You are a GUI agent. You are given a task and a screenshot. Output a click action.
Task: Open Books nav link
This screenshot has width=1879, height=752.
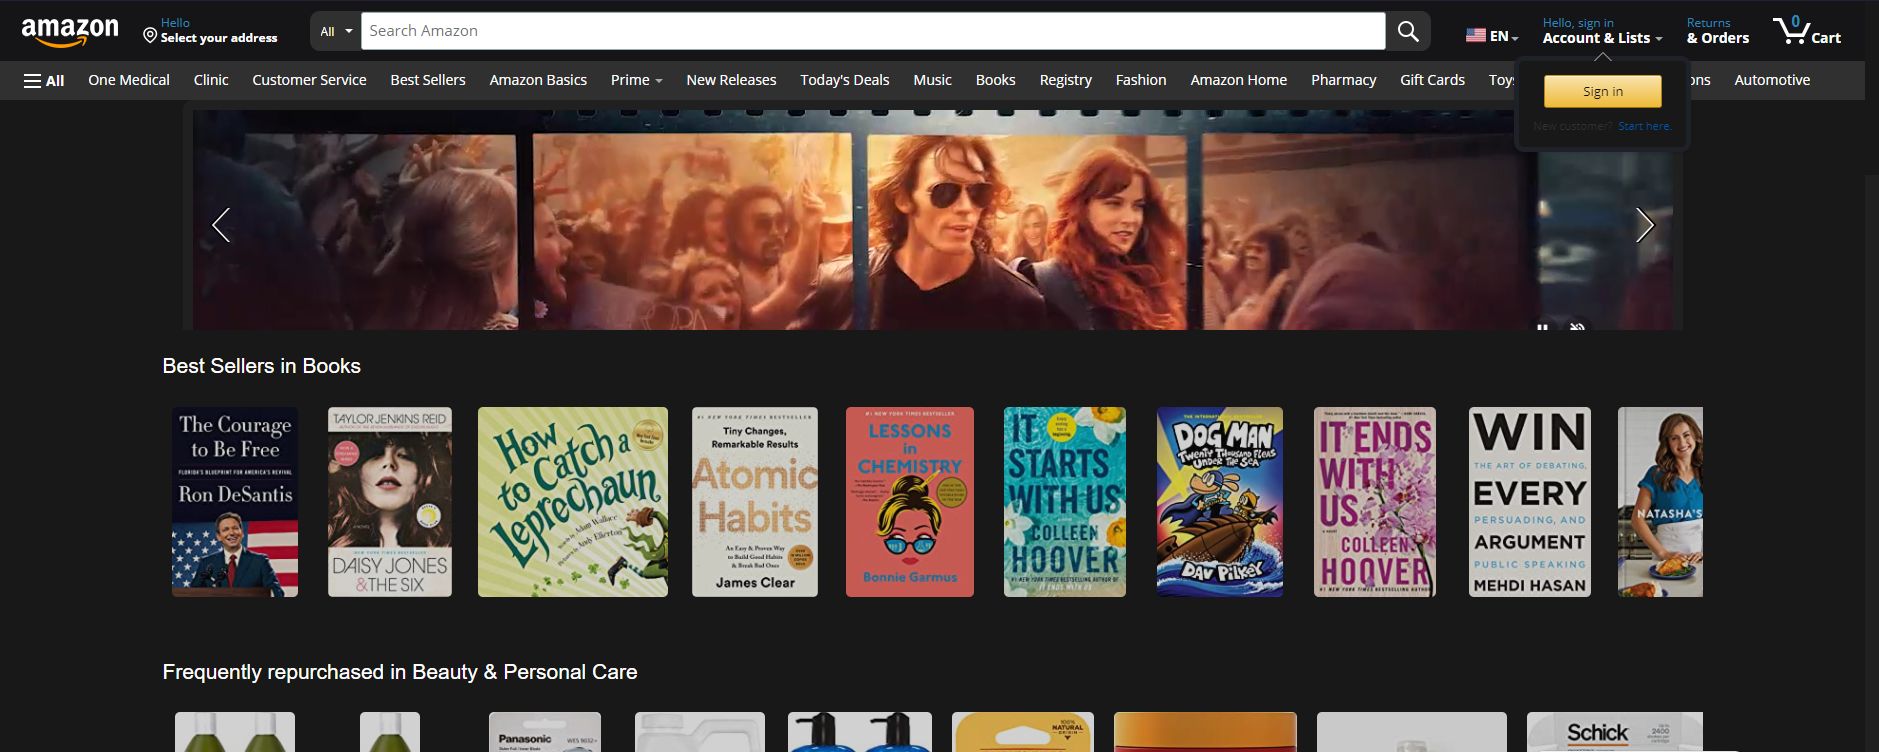[x=995, y=80]
